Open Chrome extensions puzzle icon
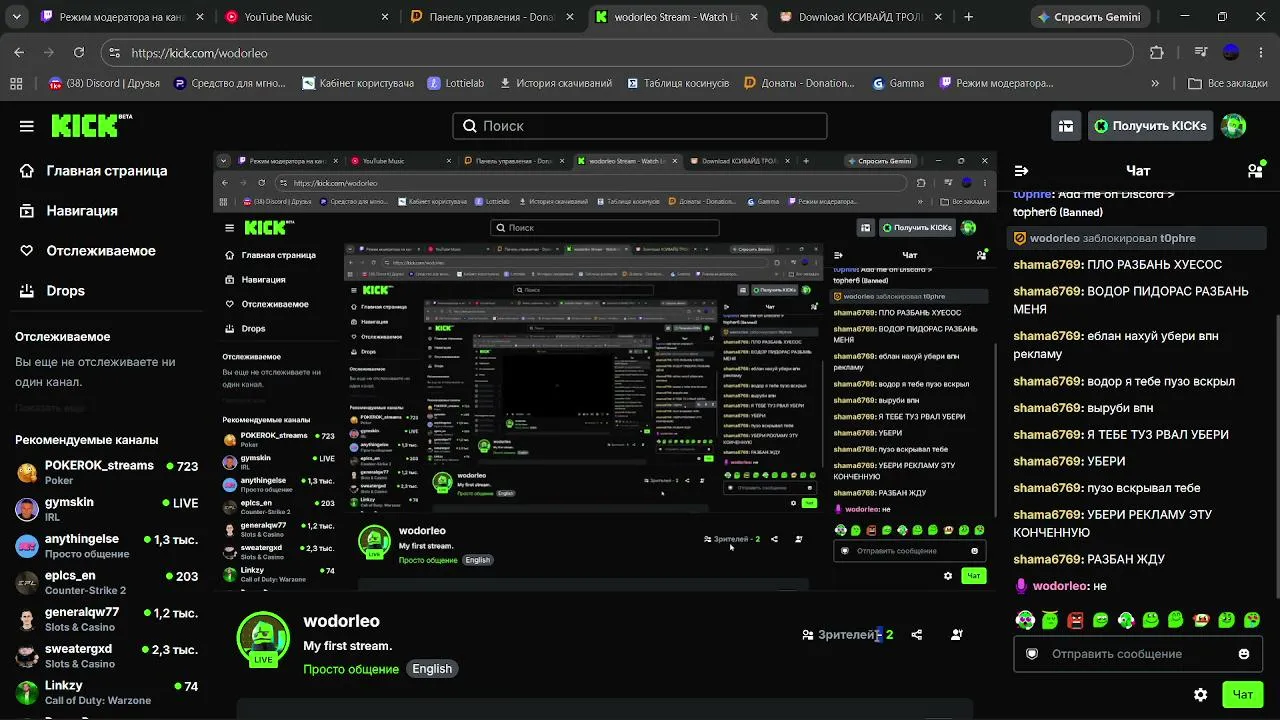This screenshot has width=1280, height=720. [1157, 53]
